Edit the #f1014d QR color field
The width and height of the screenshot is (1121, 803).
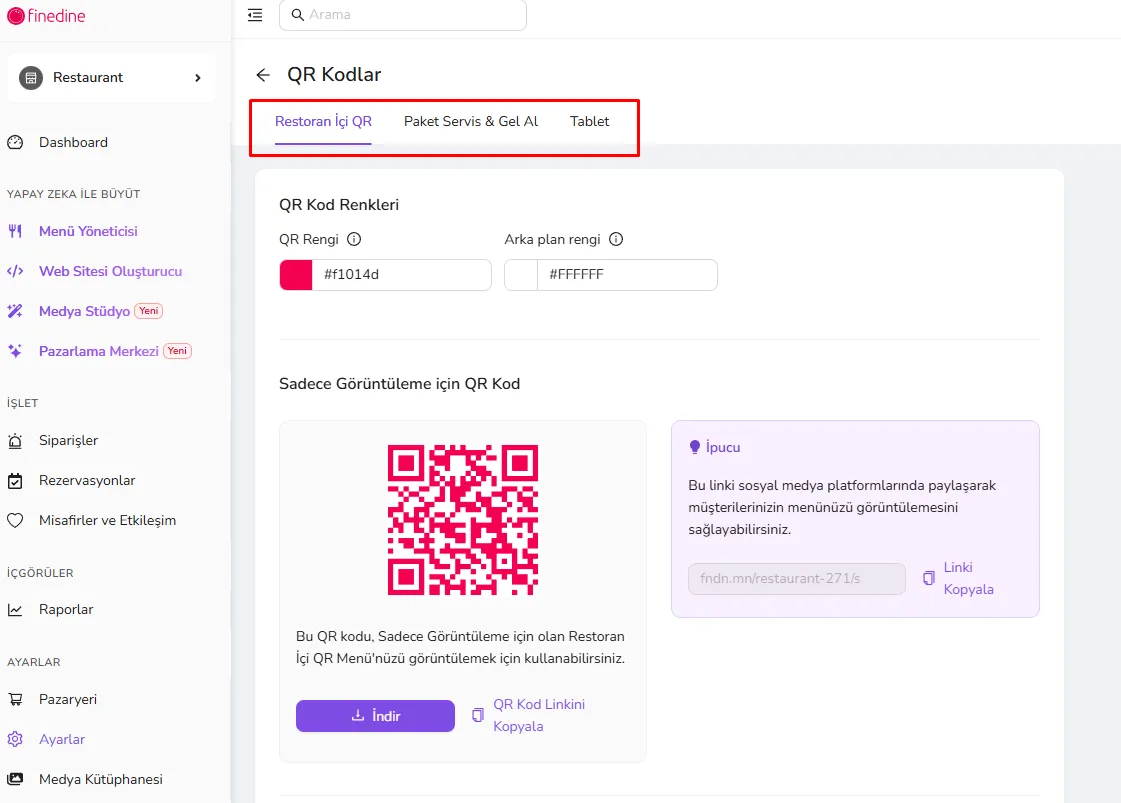(401, 275)
